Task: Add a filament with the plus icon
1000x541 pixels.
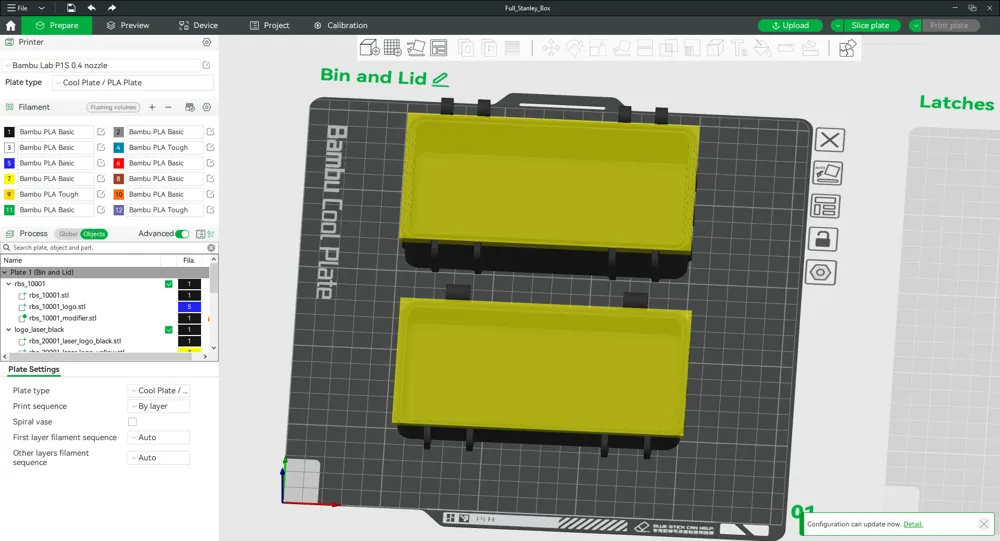Action: click(152, 107)
